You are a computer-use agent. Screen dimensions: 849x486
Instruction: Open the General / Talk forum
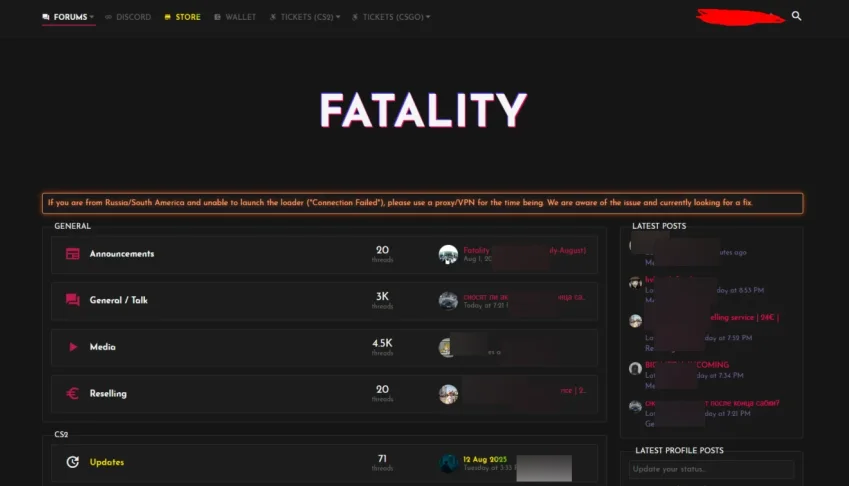click(119, 300)
